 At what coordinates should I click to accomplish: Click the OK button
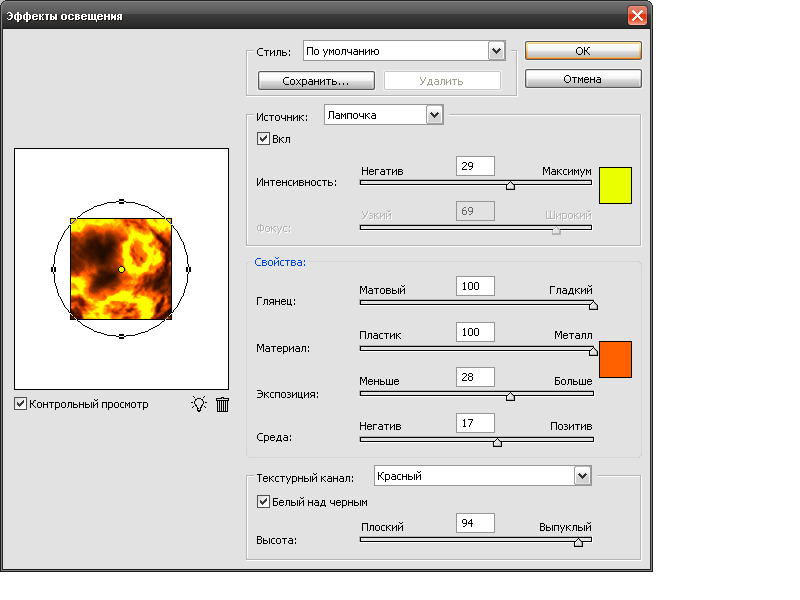583,51
